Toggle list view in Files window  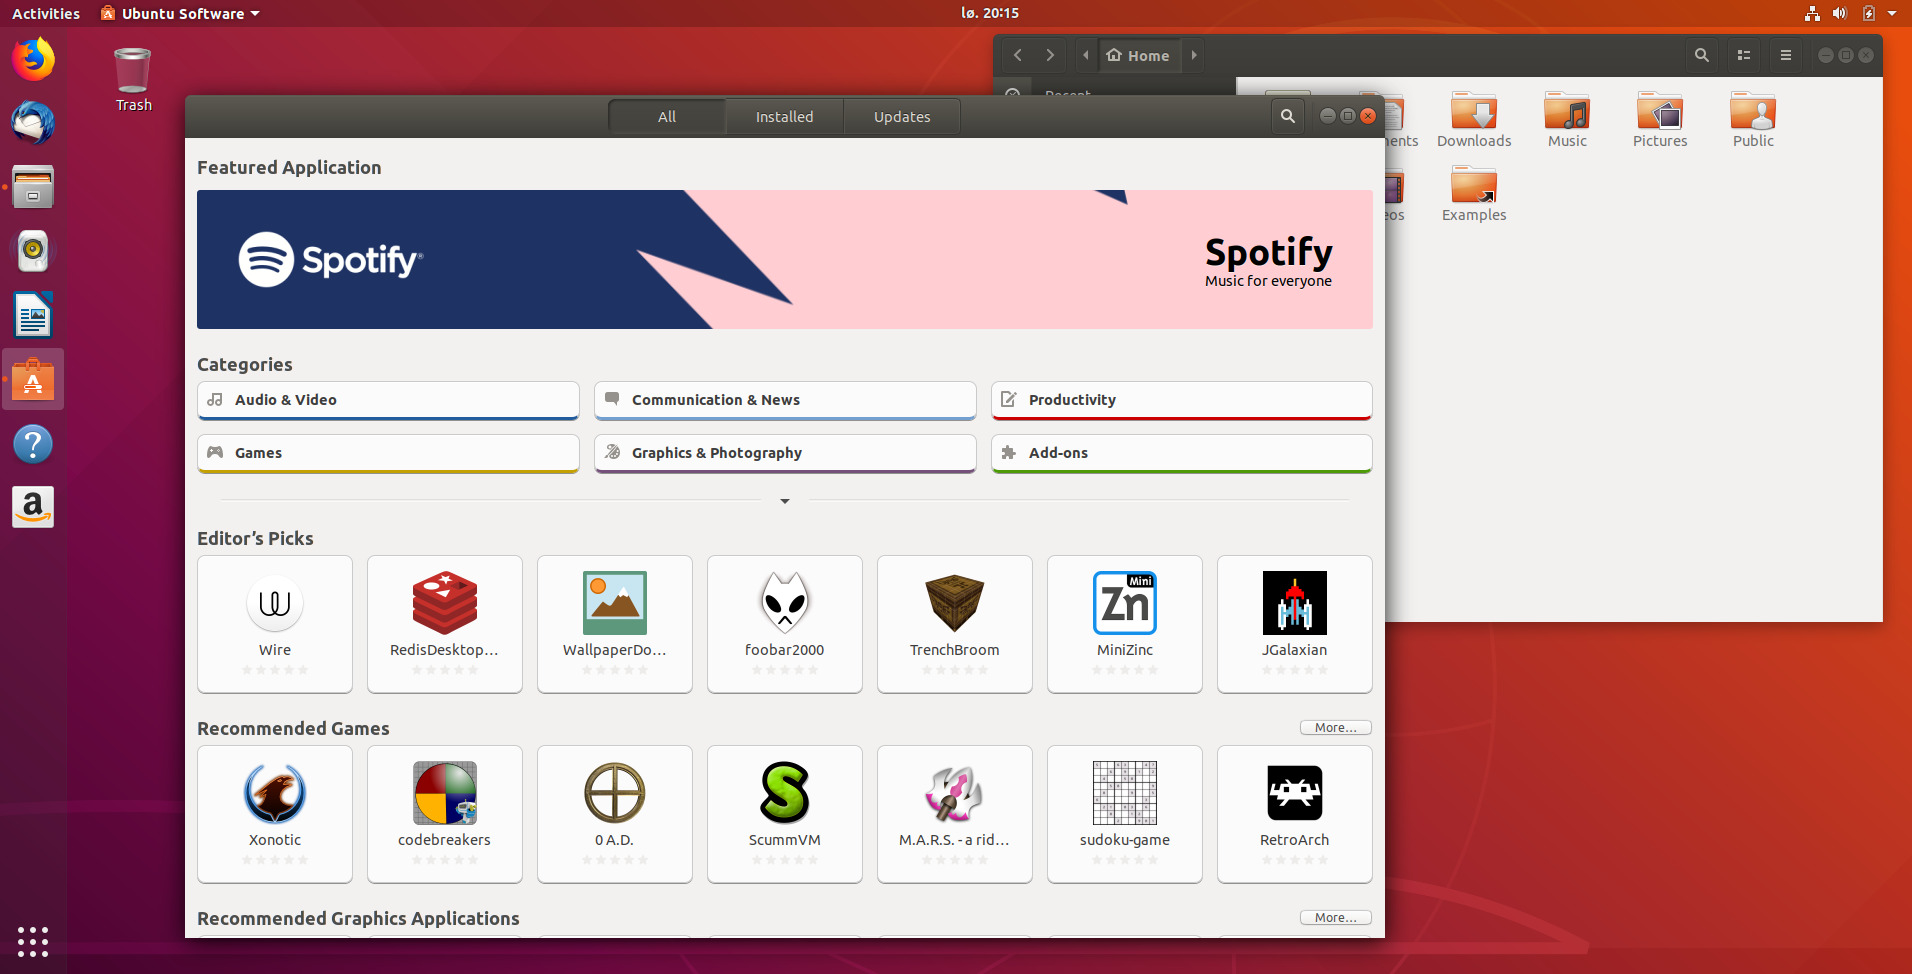(x=1744, y=55)
